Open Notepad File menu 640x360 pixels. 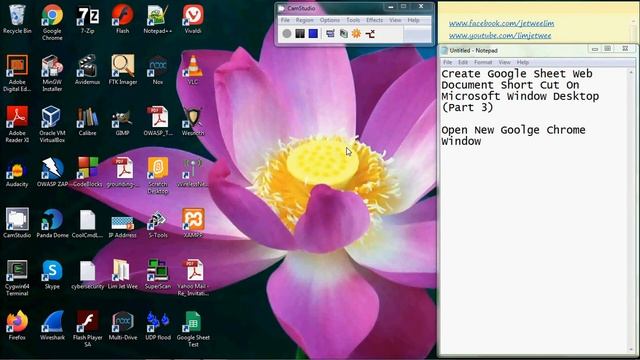pos(447,62)
